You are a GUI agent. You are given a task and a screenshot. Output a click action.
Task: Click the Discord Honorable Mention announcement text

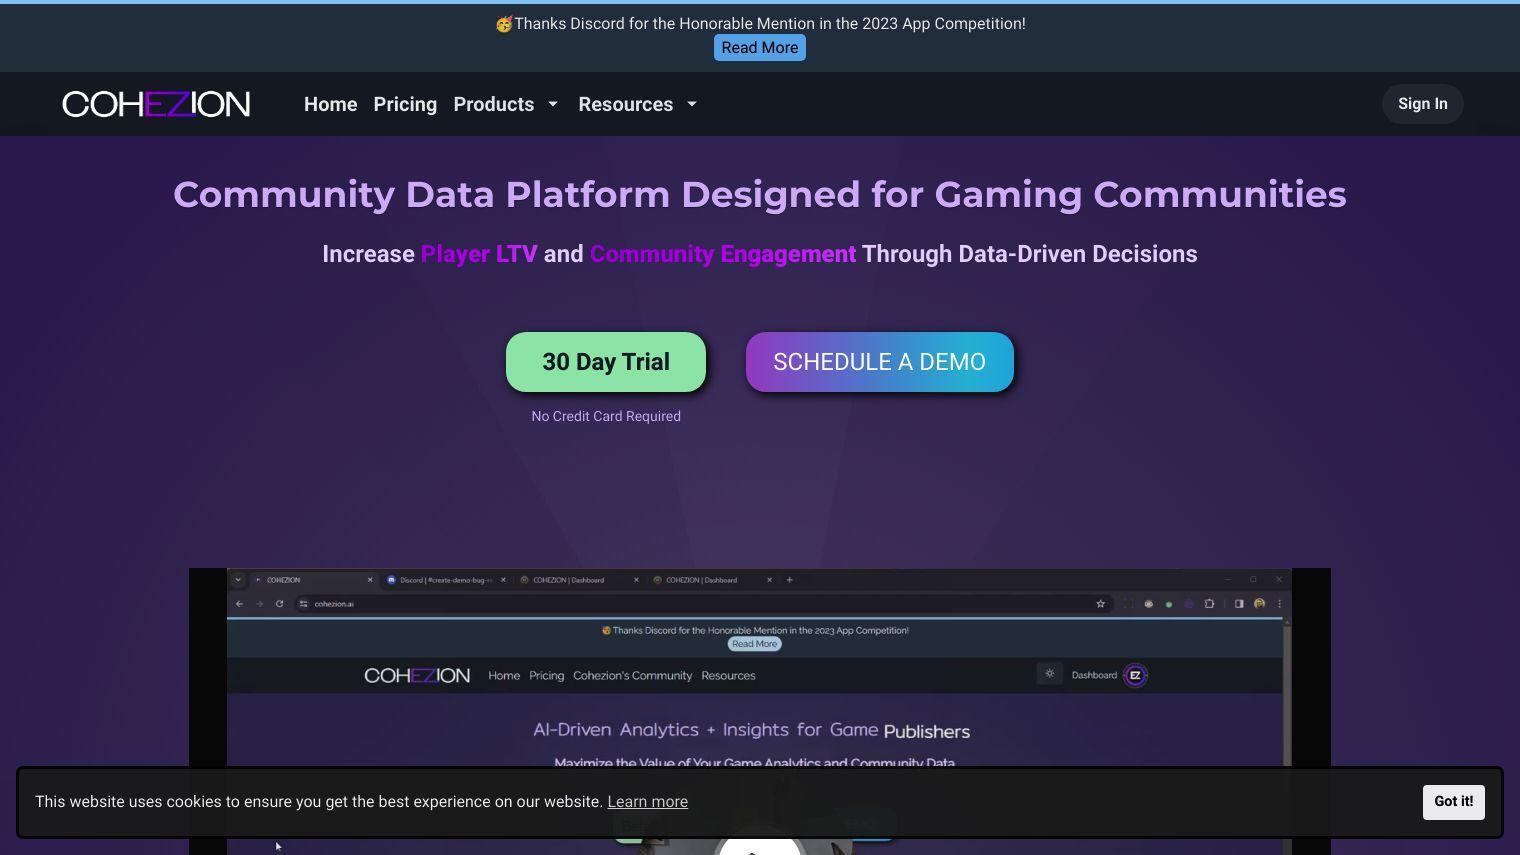pyautogui.click(x=760, y=24)
